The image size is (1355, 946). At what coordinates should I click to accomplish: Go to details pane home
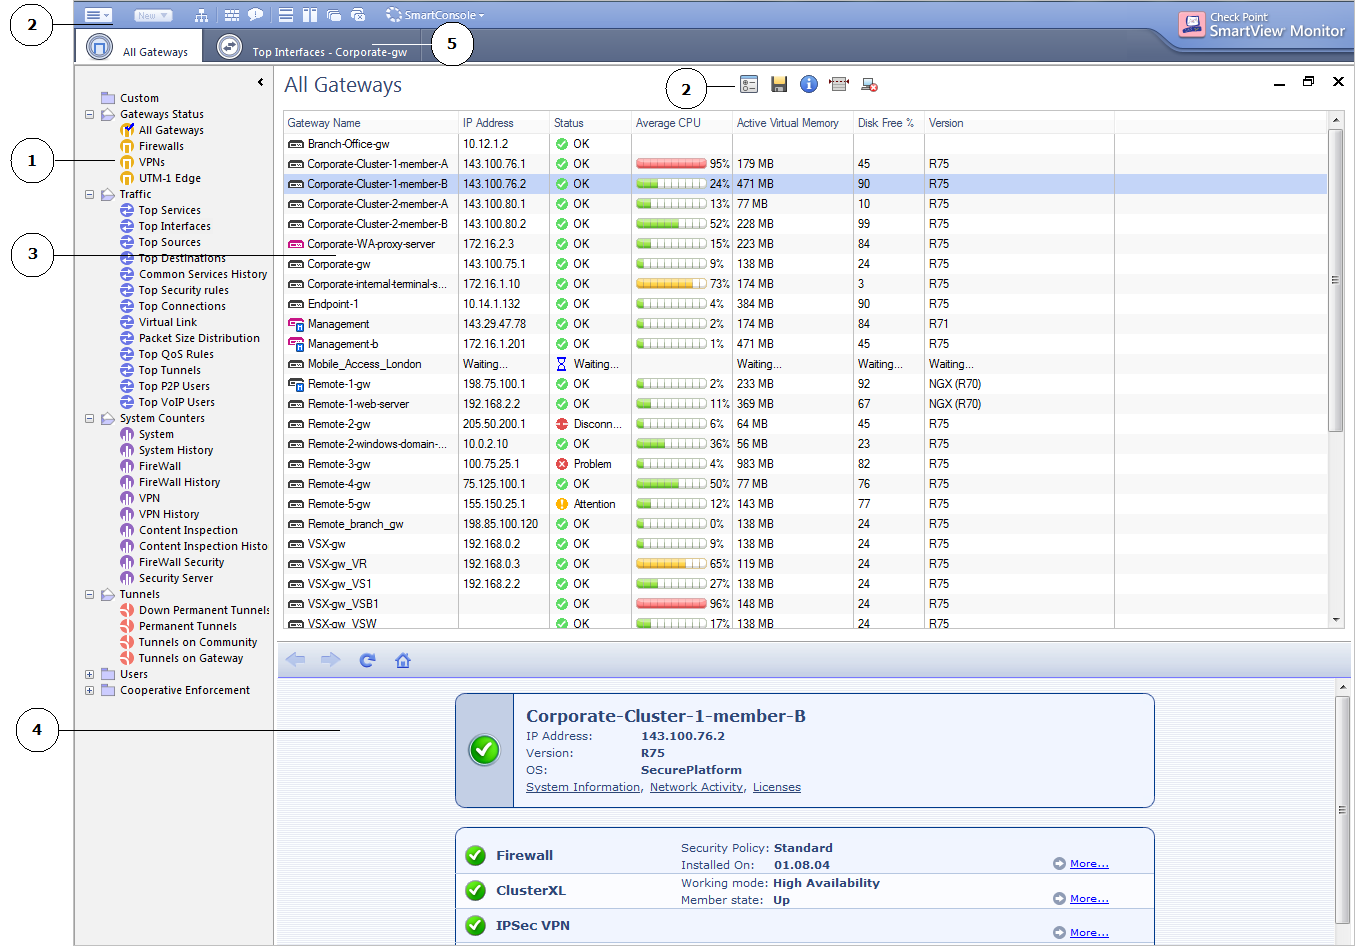[403, 660]
